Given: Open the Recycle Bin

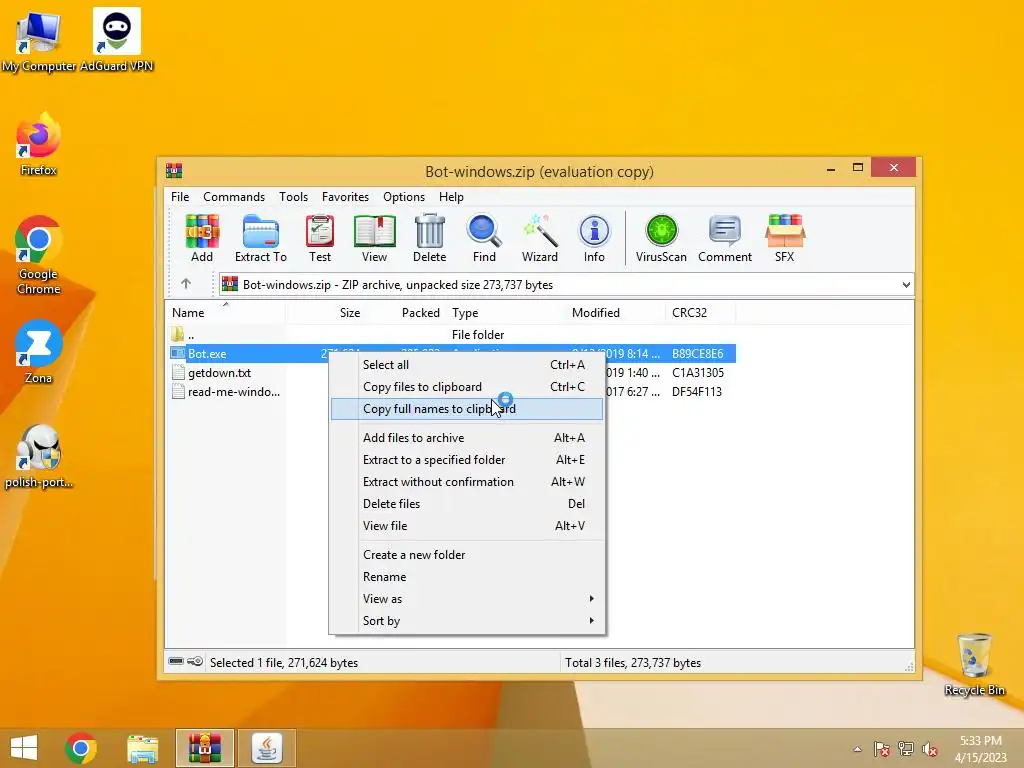Looking at the screenshot, I should [974, 664].
